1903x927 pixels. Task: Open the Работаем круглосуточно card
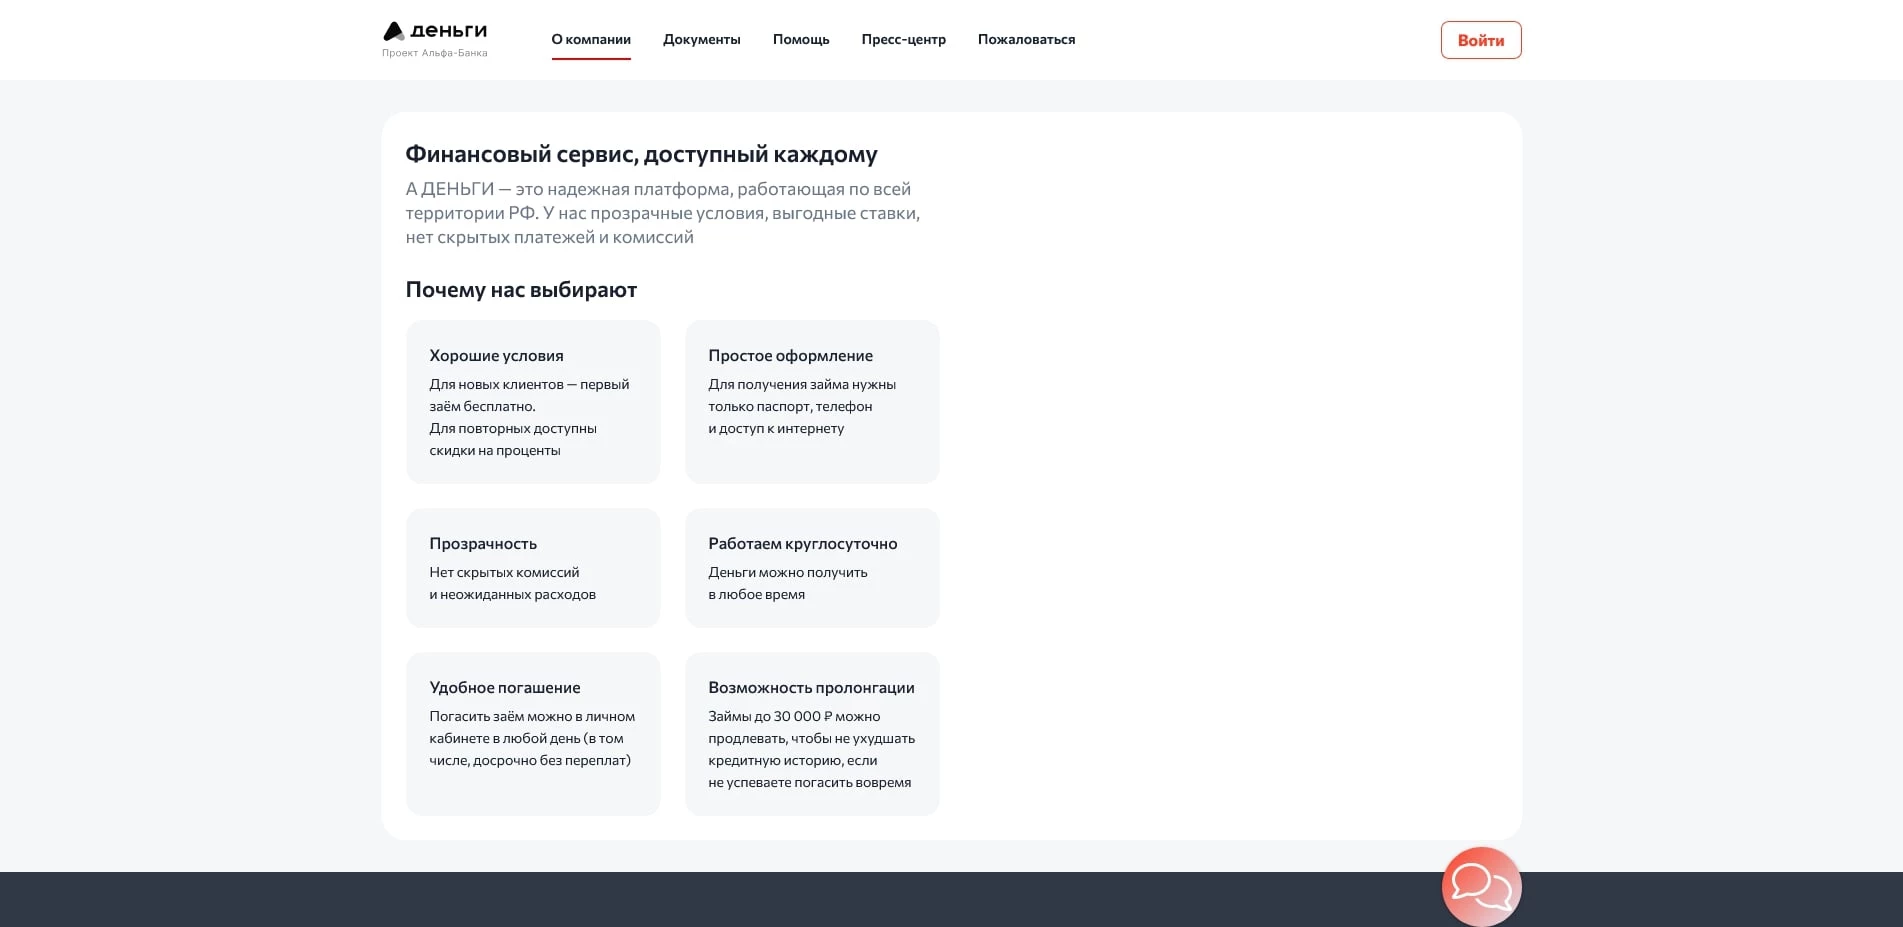[812, 567]
